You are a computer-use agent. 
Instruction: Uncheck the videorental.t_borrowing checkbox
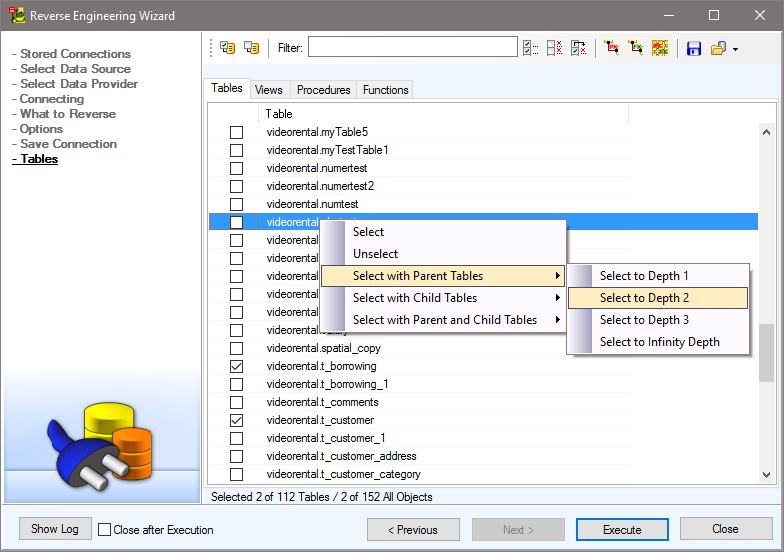pyautogui.click(x=237, y=367)
